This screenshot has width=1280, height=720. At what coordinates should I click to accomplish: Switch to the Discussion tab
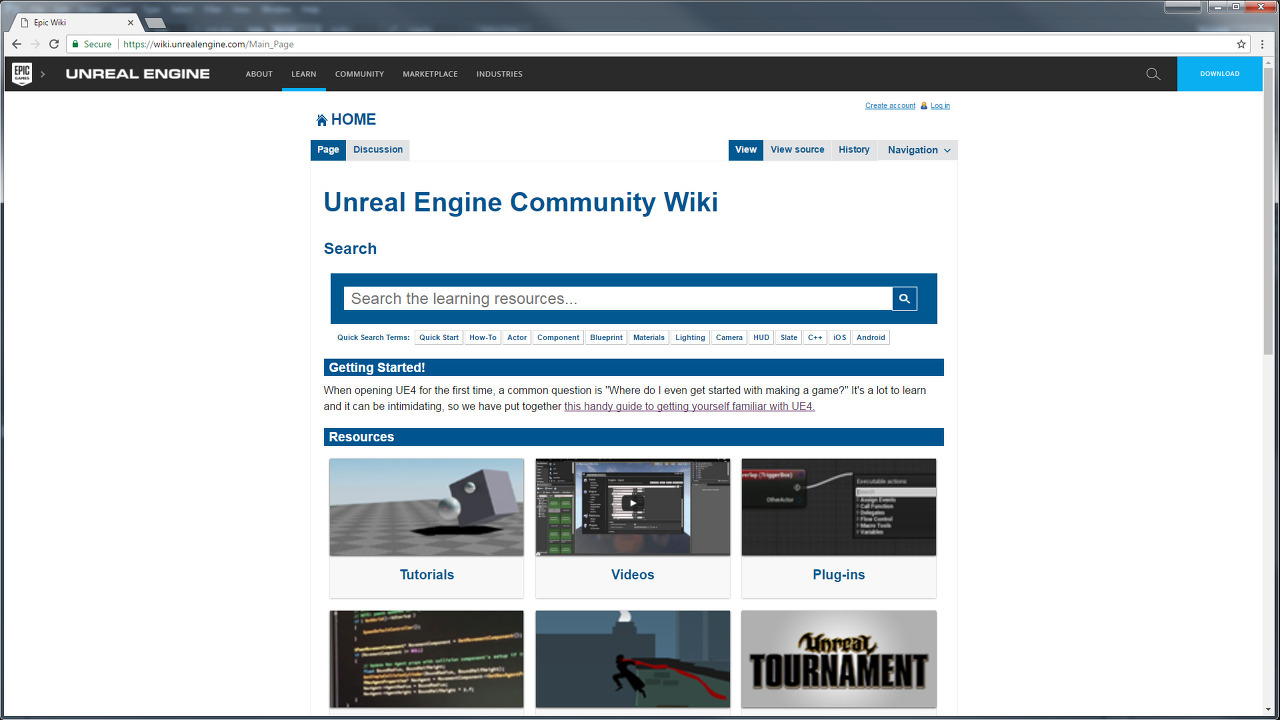click(x=378, y=150)
